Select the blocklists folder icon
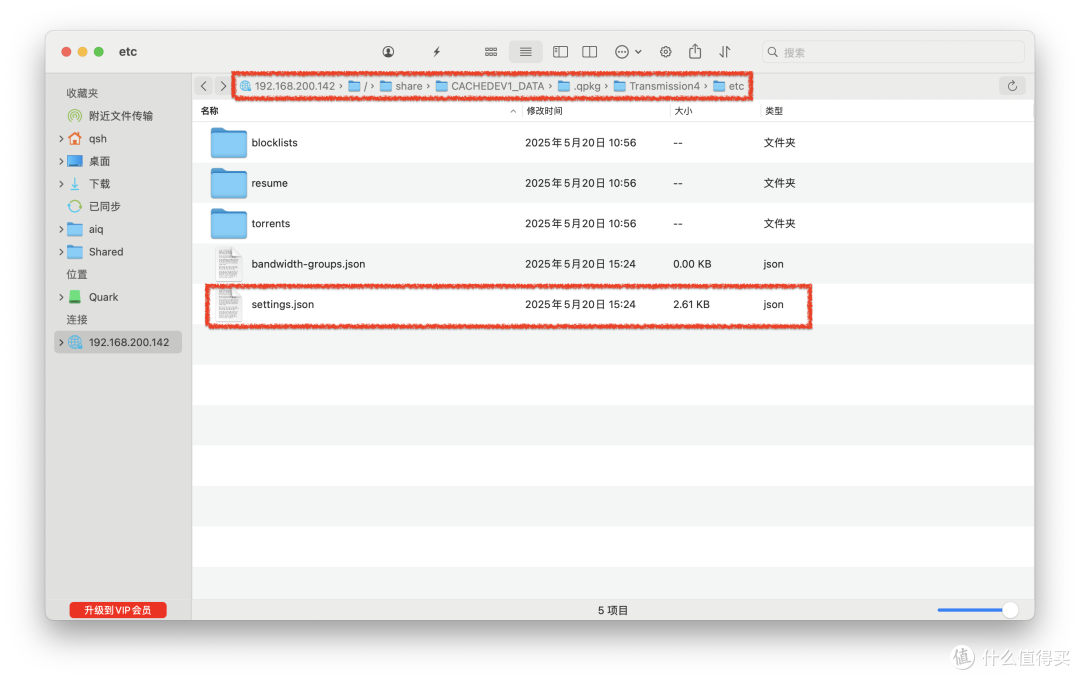 point(229,143)
